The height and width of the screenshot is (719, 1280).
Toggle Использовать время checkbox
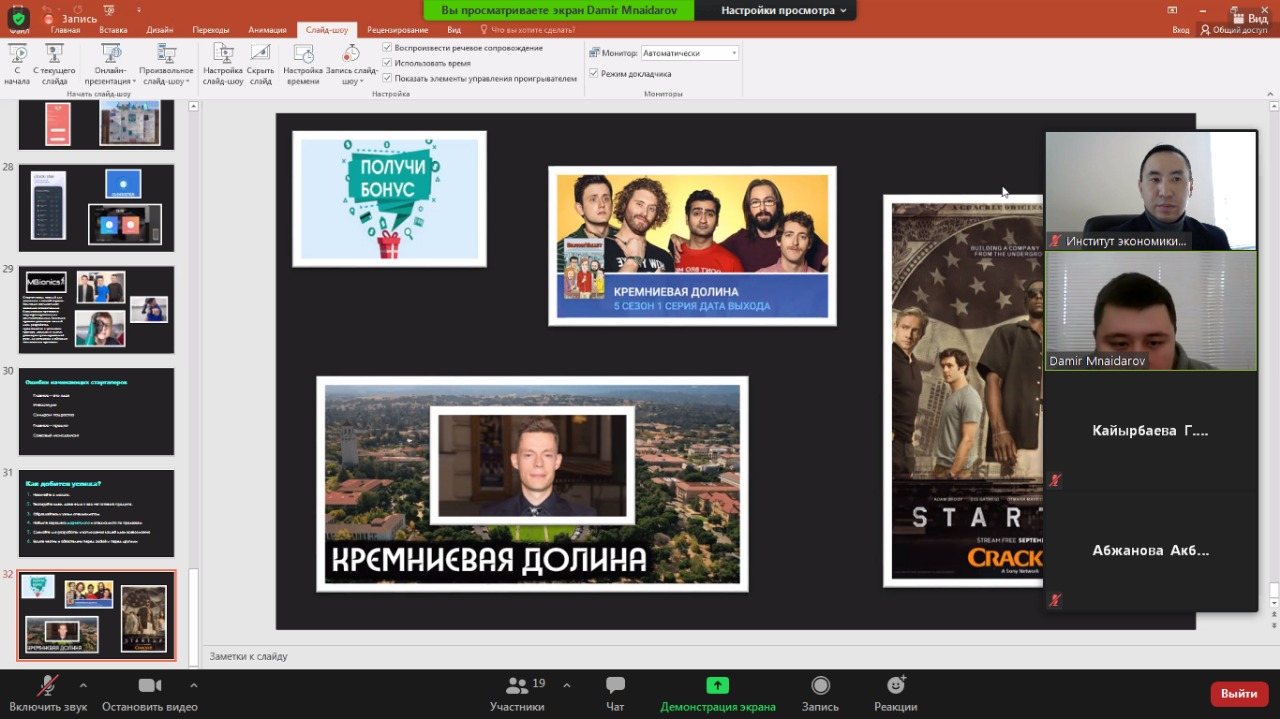pyautogui.click(x=387, y=63)
